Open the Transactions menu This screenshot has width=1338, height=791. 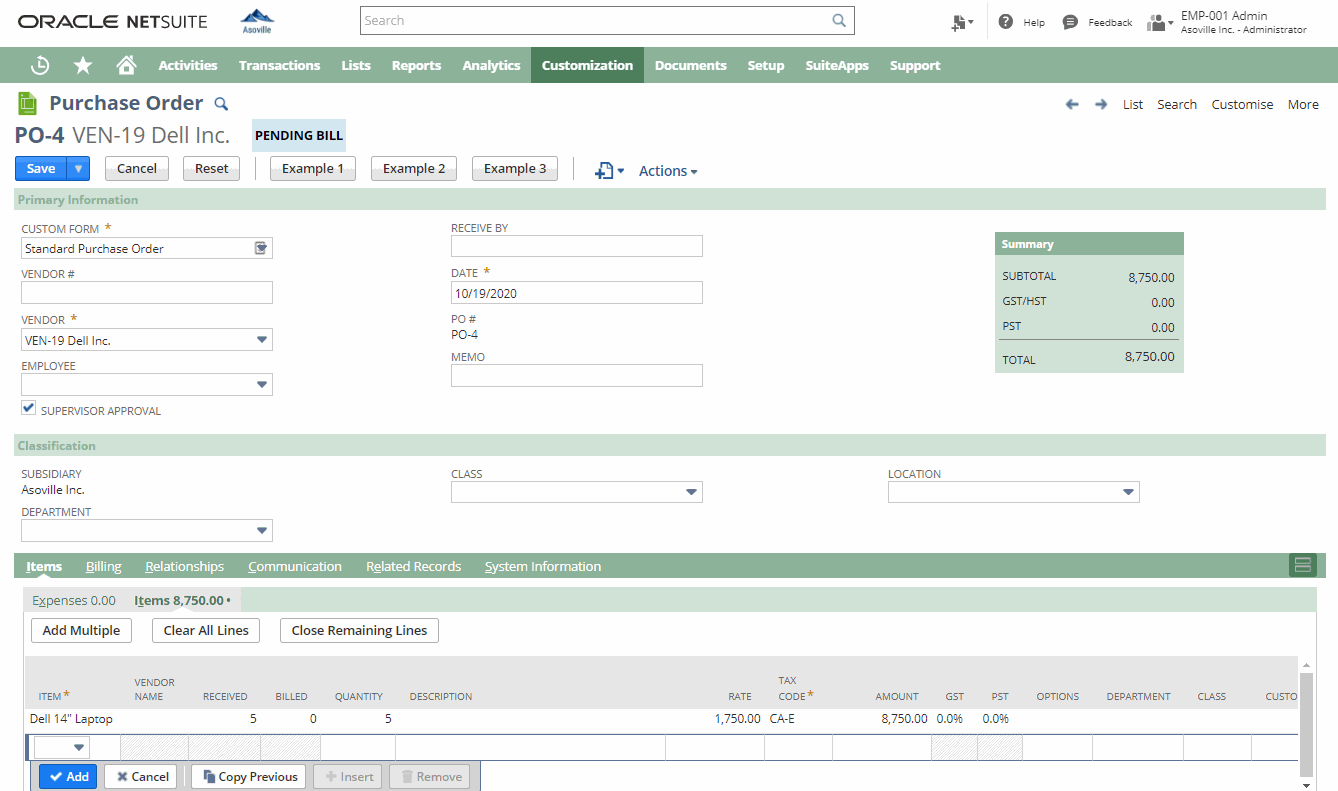pos(279,65)
